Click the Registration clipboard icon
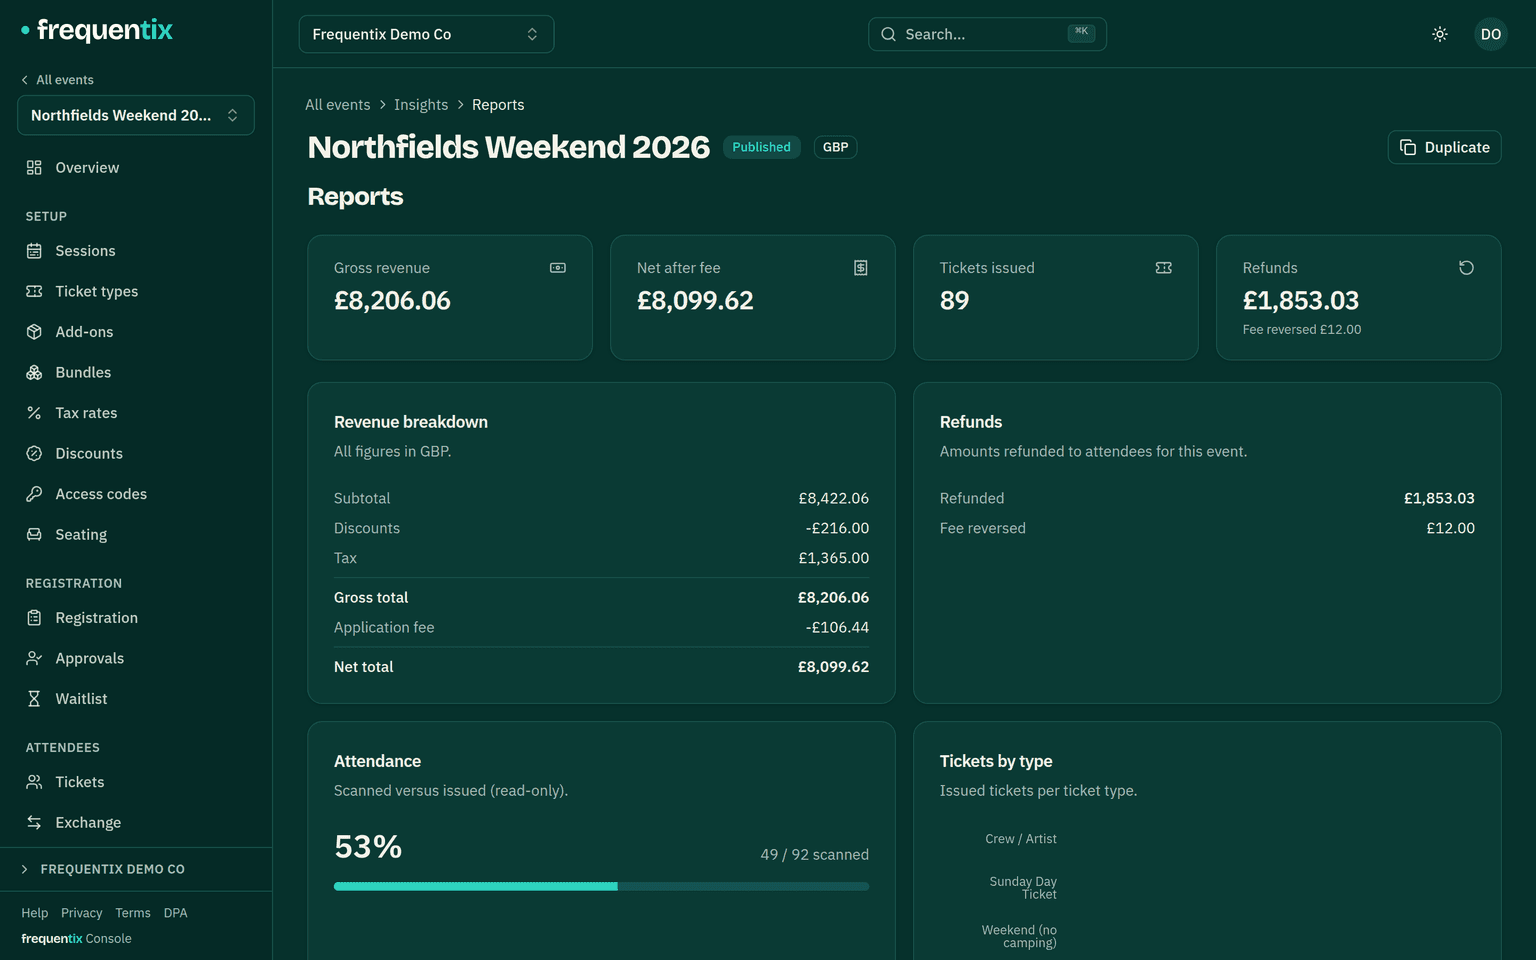 pos(34,618)
